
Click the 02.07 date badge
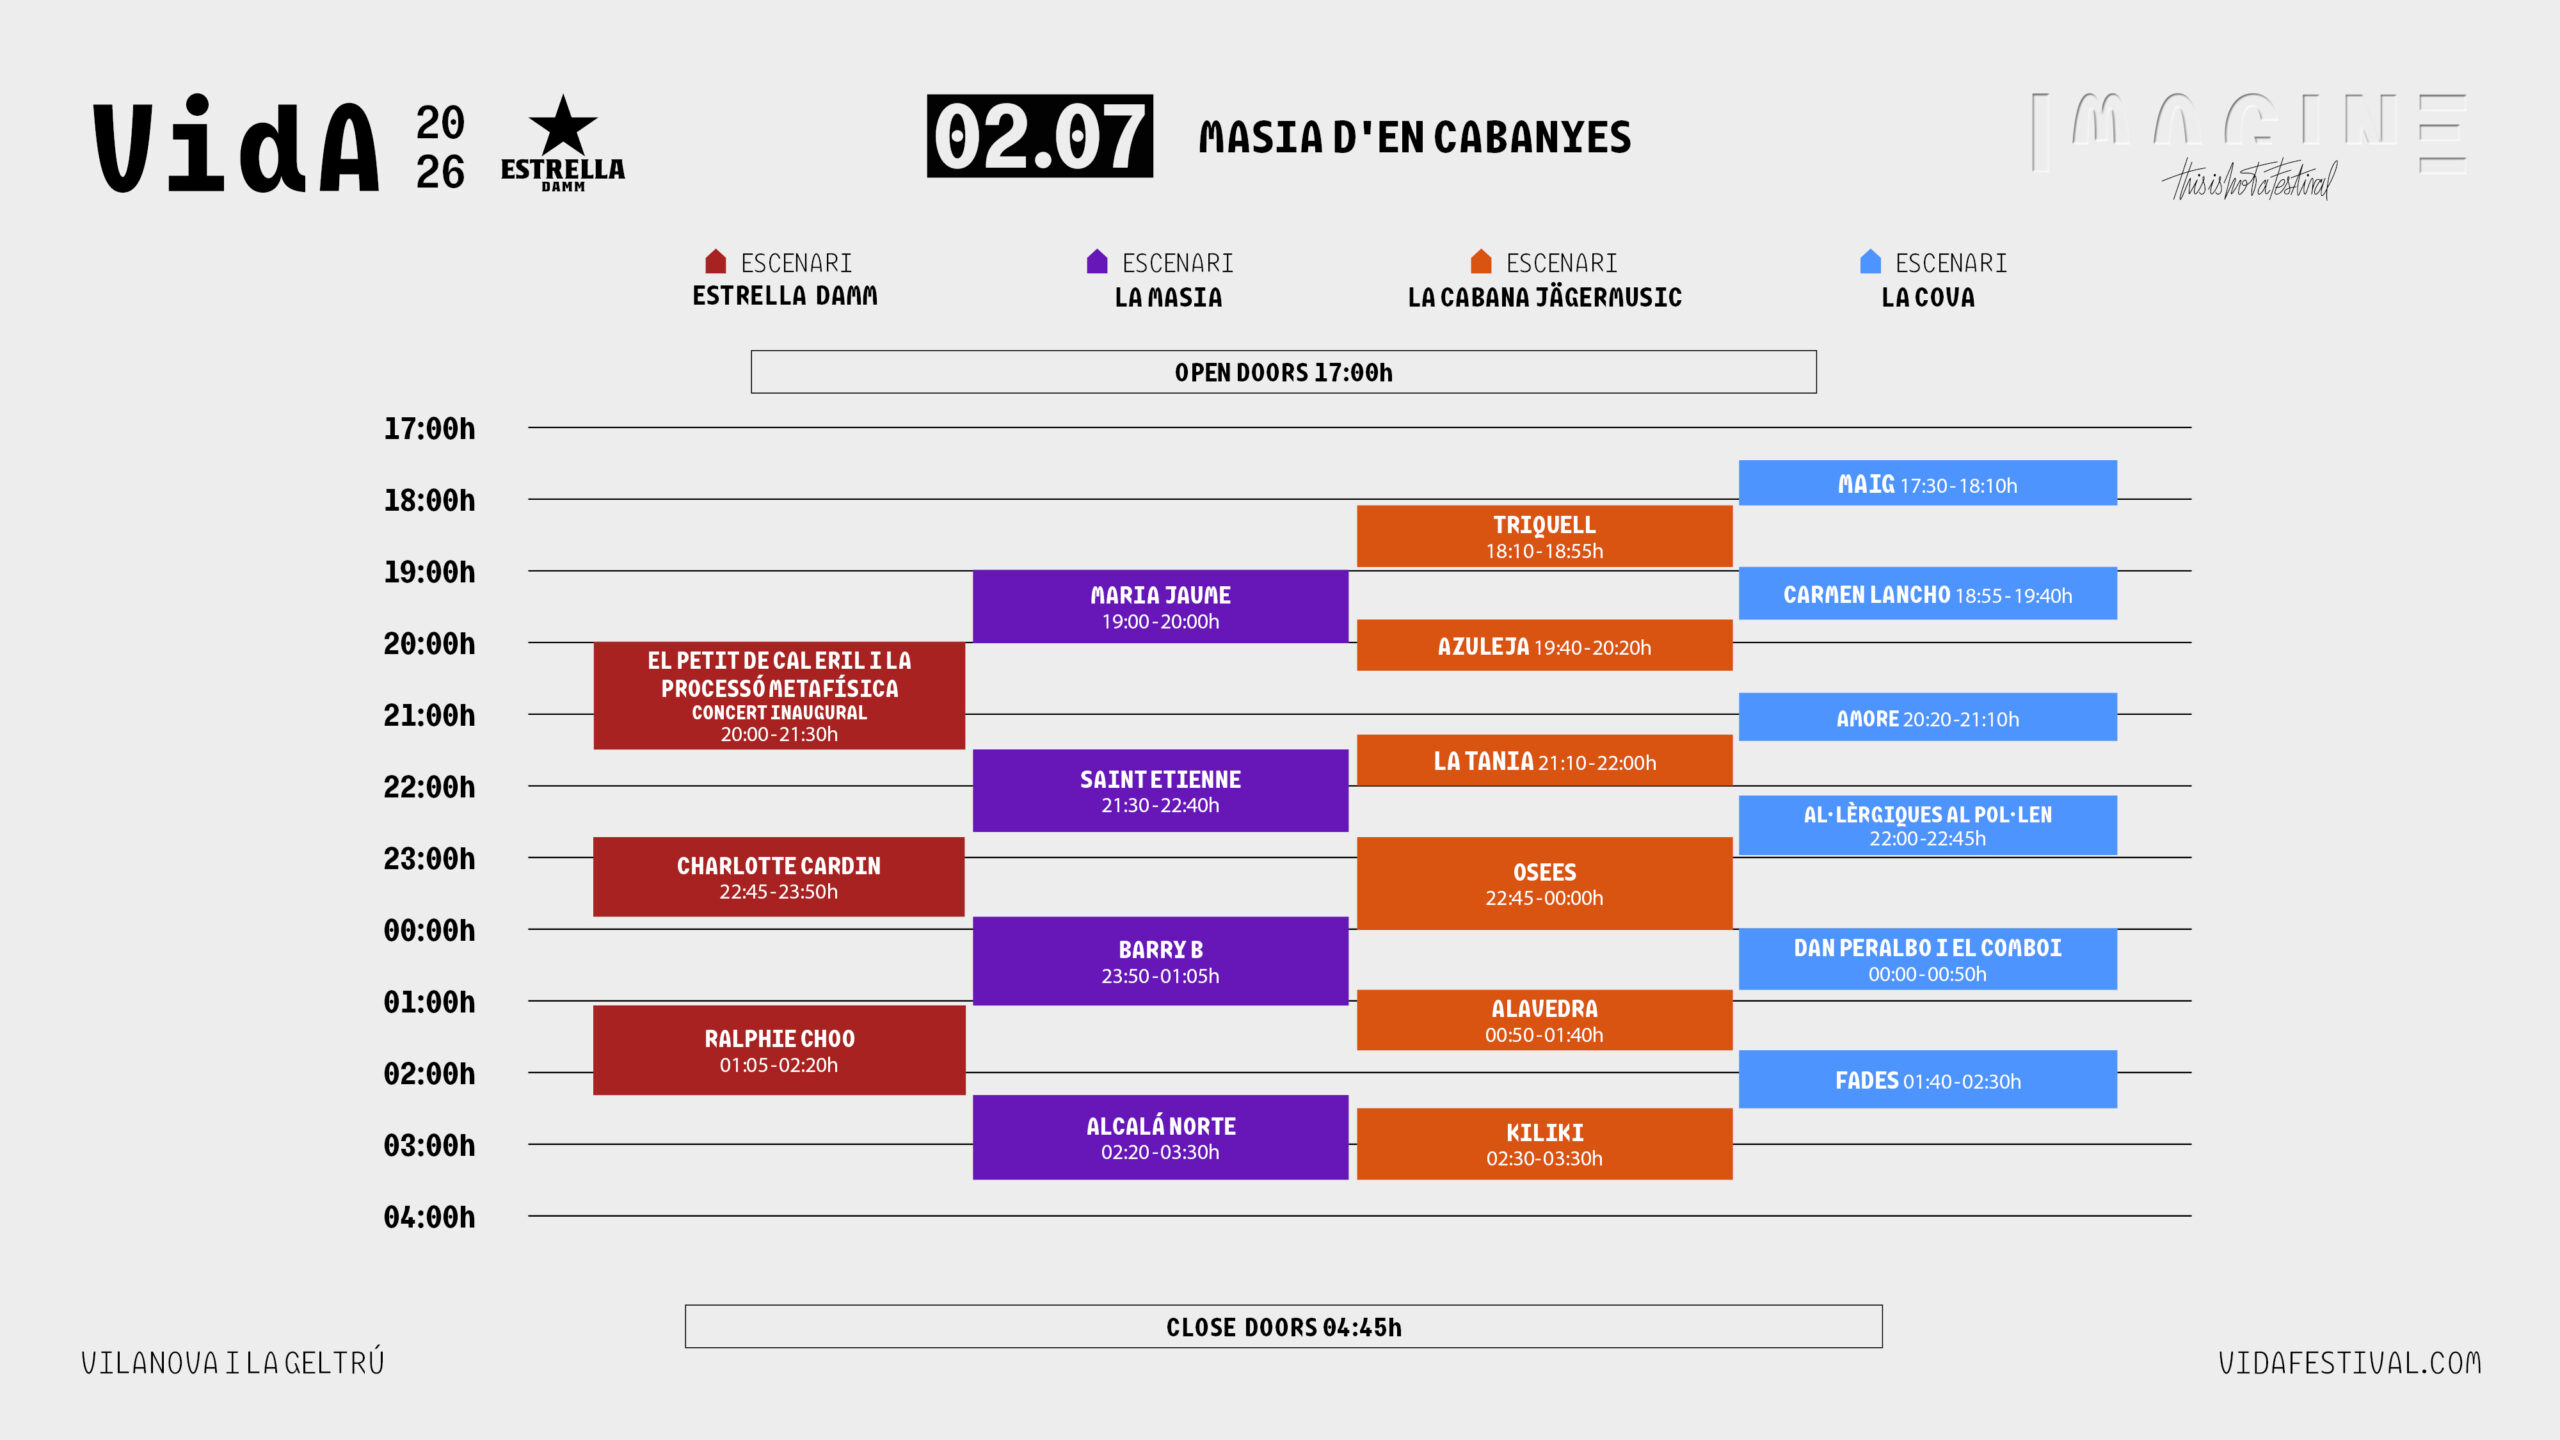pos(1039,137)
